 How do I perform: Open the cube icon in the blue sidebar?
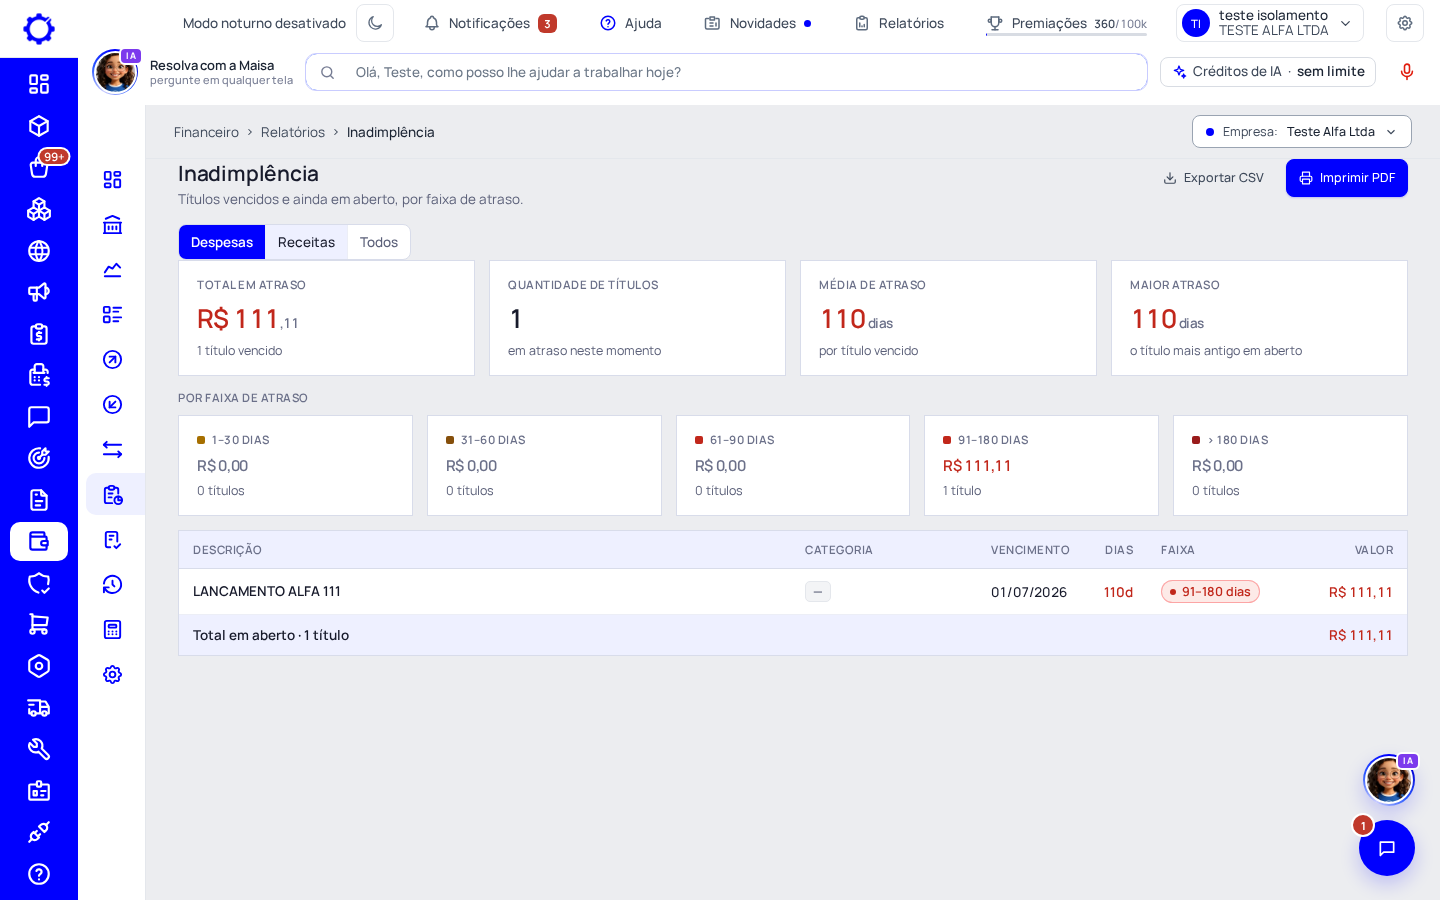[x=39, y=126]
